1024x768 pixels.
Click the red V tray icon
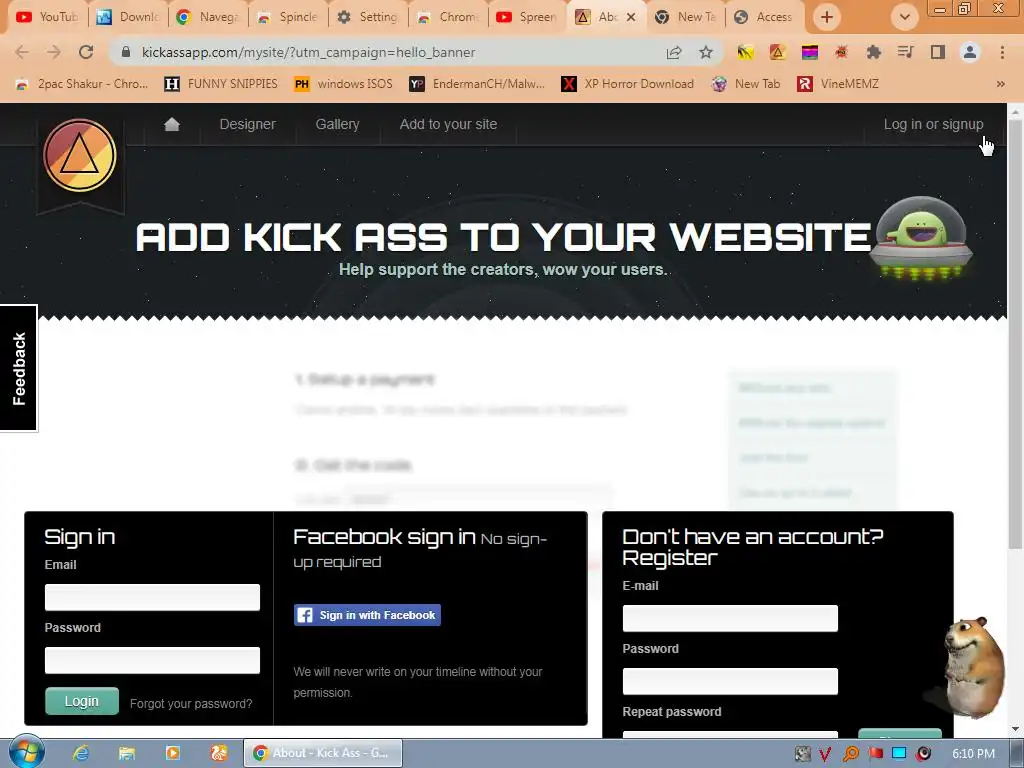pos(825,754)
